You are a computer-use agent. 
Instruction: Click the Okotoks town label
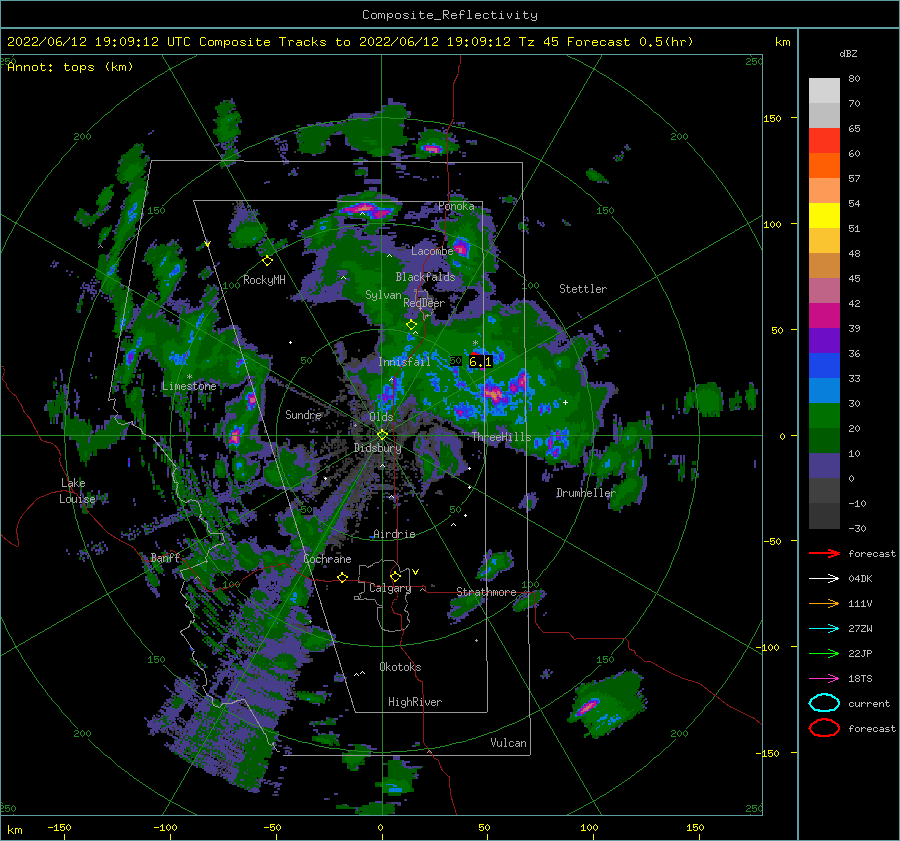400,667
